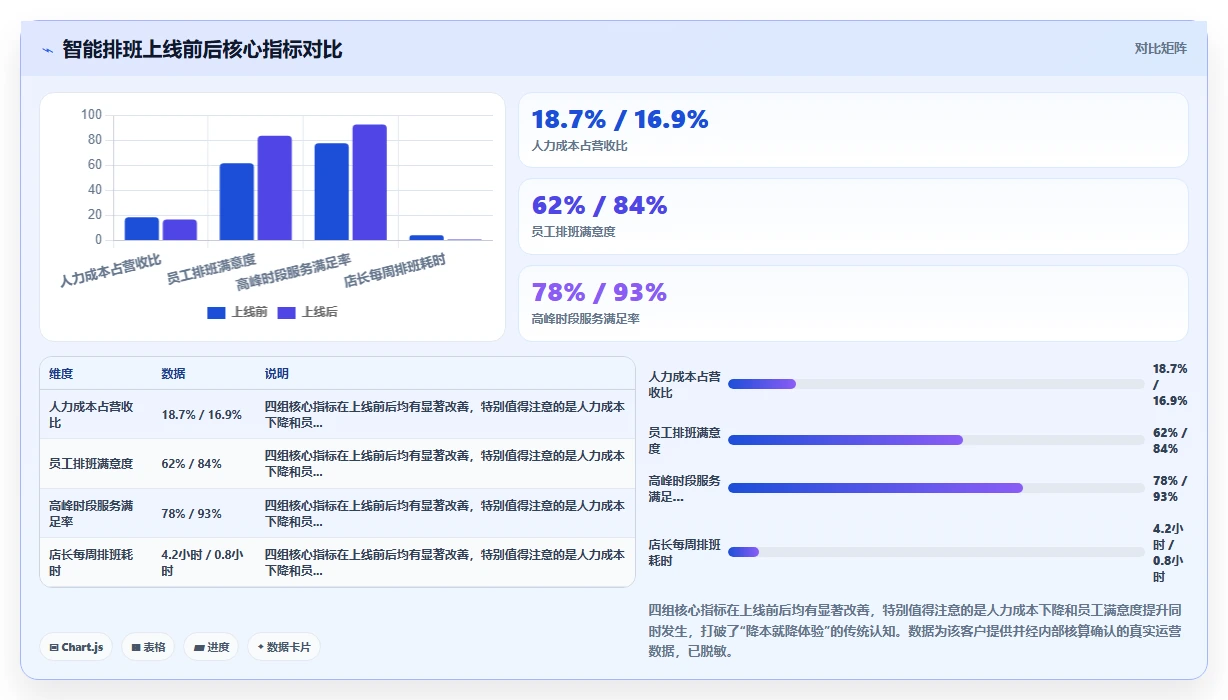Image resolution: width=1228 pixels, height=700 pixels.
Task: Click the 数据 column header
Action: coord(173,374)
